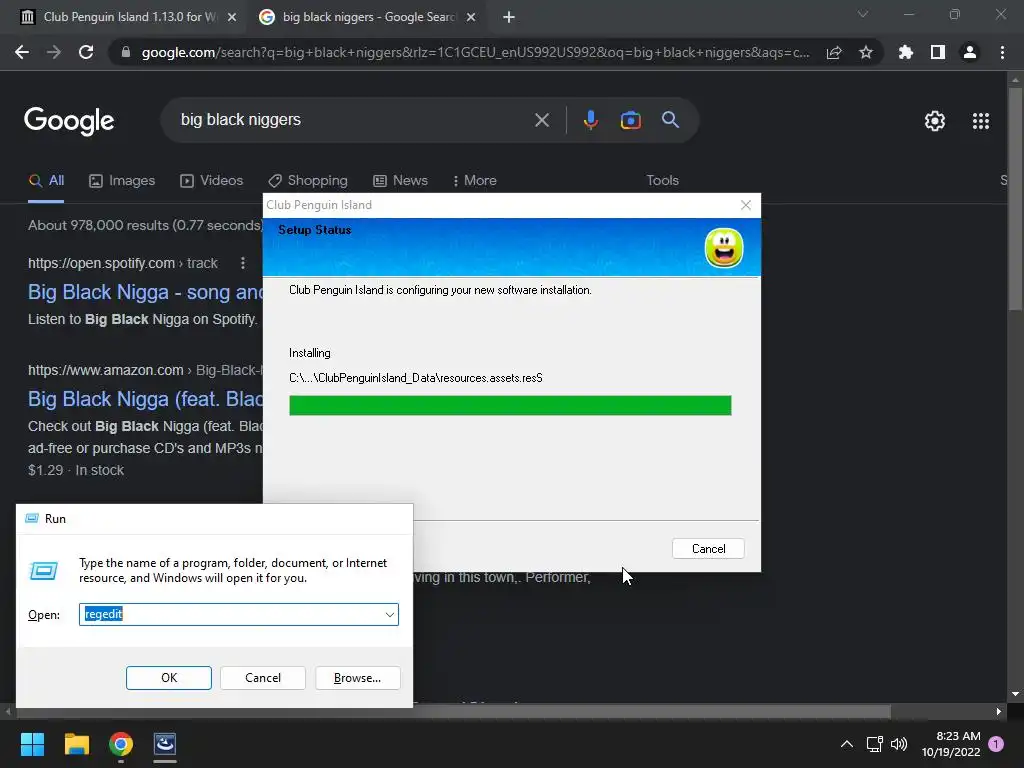This screenshot has width=1024, height=768.
Task: View site info via the address bar lock icon
Action: (125, 52)
